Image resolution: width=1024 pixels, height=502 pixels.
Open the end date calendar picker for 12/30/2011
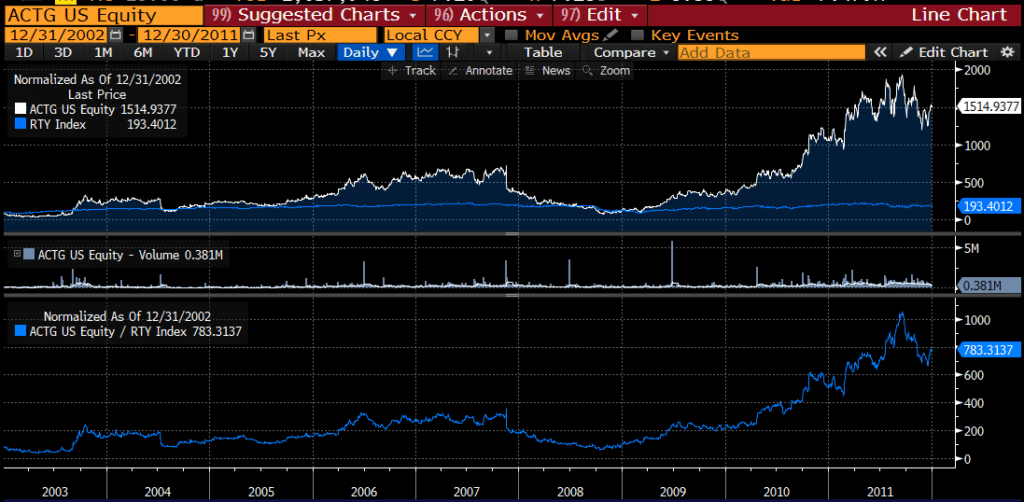point(248,35)
